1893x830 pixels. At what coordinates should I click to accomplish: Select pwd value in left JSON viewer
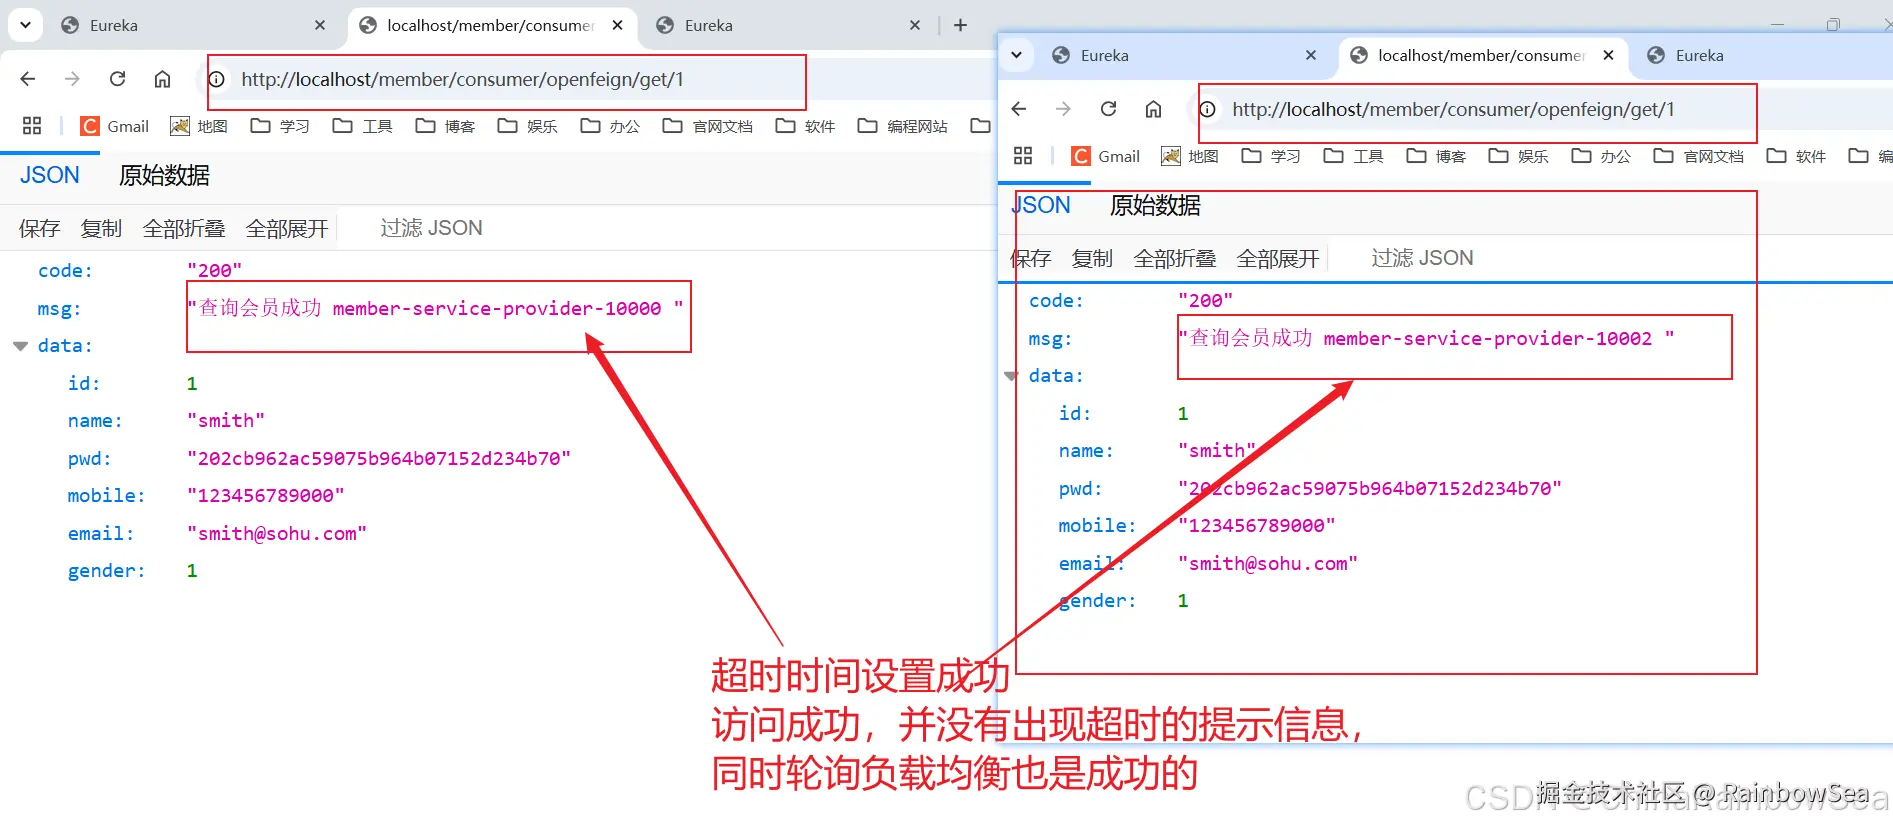pyautogui.click(x=379, y=458)
